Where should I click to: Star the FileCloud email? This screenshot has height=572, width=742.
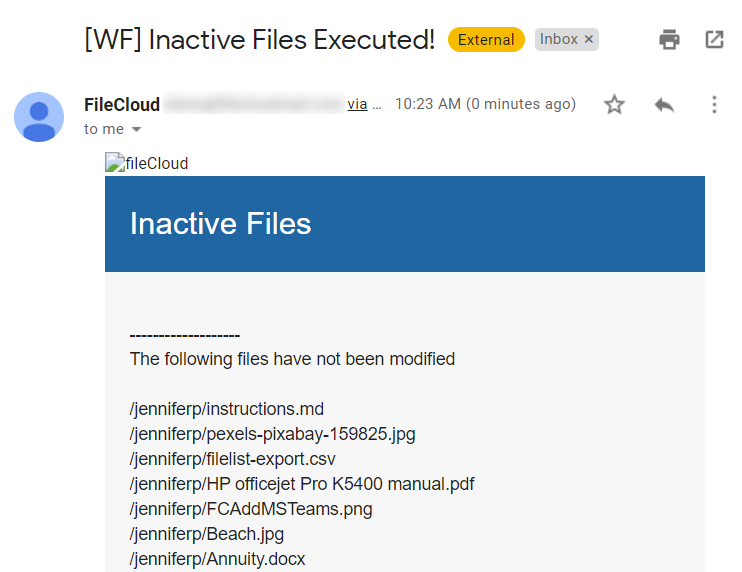coord(614,105)
